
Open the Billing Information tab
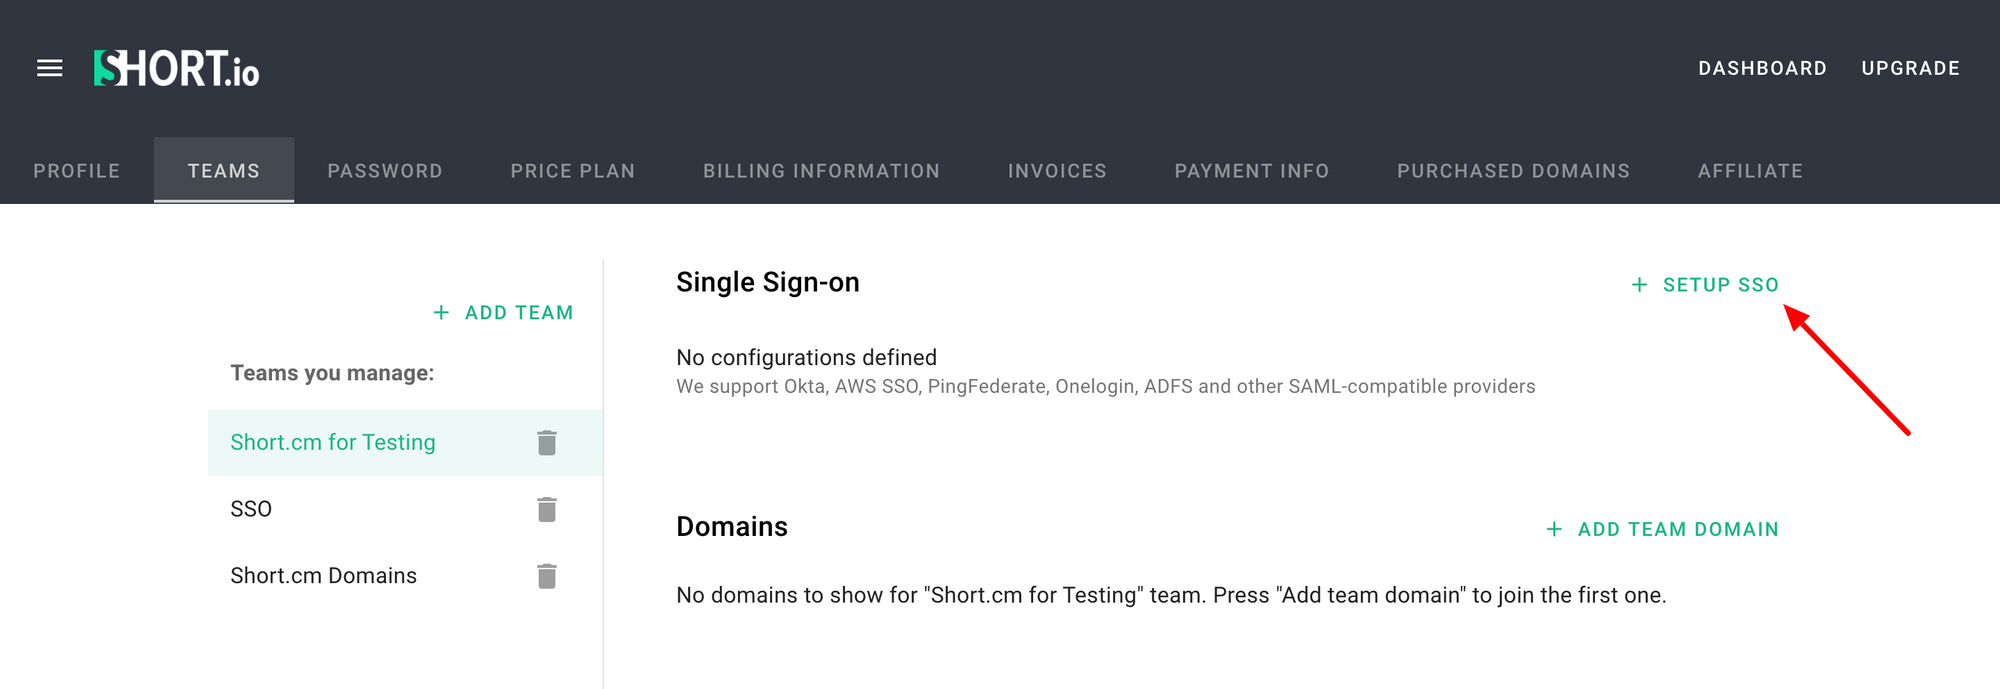coord(821,171)
